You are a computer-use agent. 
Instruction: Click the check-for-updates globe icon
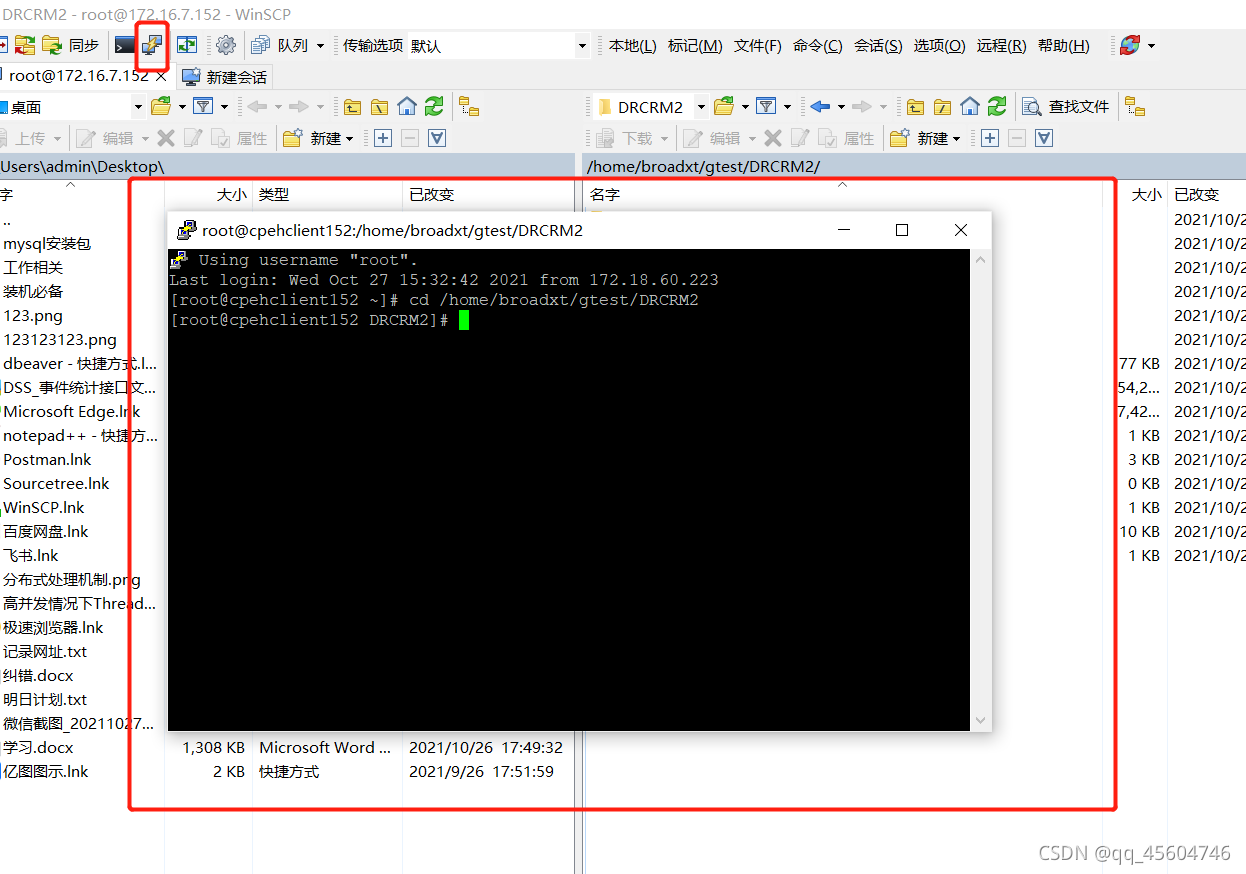pyautogui.click(x=1130, y=45)
